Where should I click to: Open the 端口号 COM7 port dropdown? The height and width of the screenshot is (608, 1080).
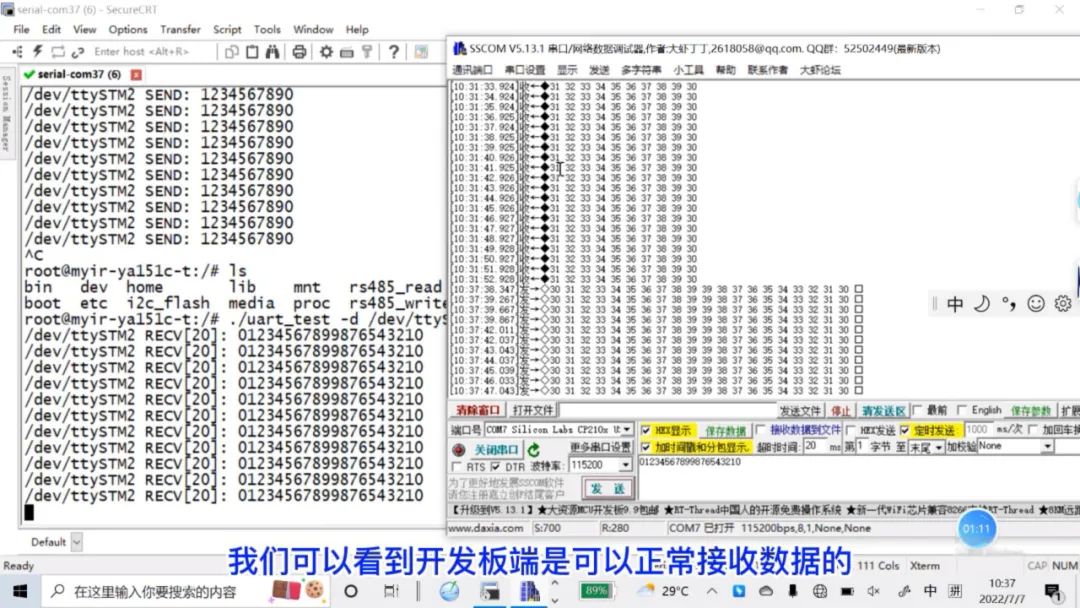pos(627,430)
